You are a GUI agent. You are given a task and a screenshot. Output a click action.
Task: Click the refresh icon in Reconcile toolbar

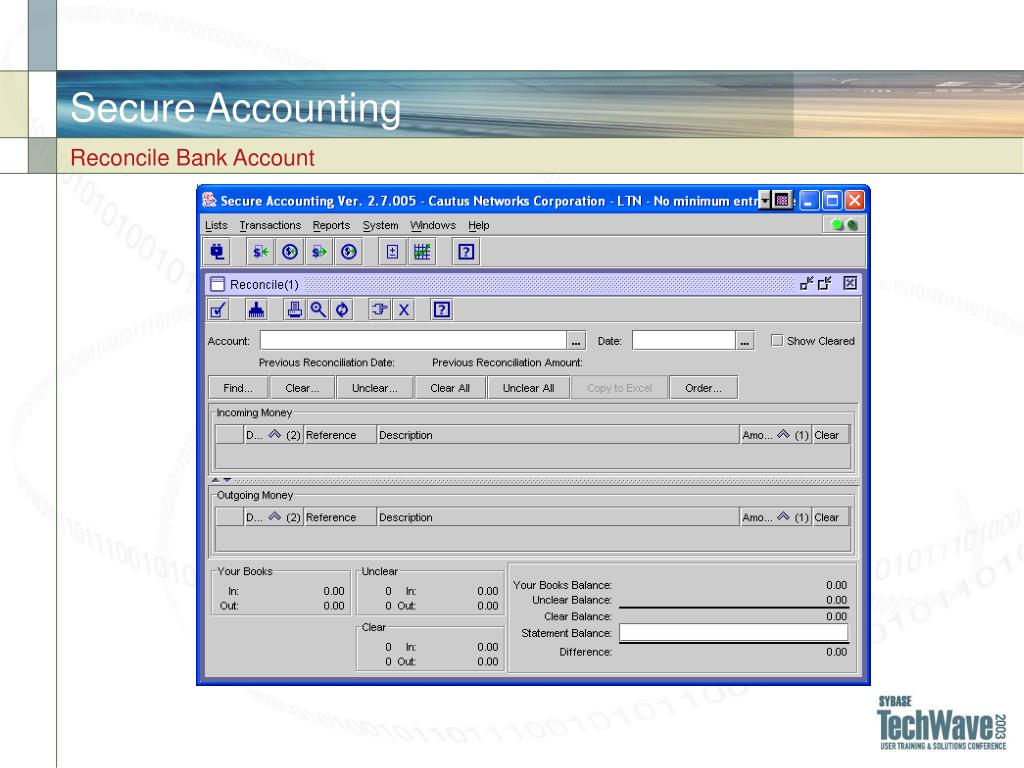[342, 310]
